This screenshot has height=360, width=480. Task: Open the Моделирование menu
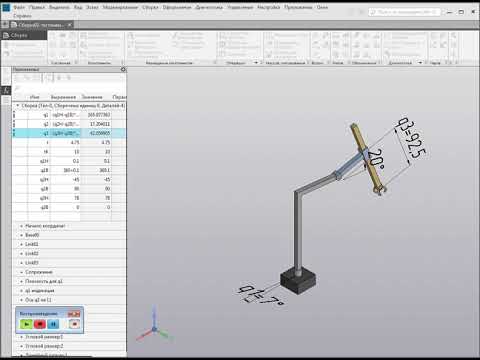coord(120,7)
